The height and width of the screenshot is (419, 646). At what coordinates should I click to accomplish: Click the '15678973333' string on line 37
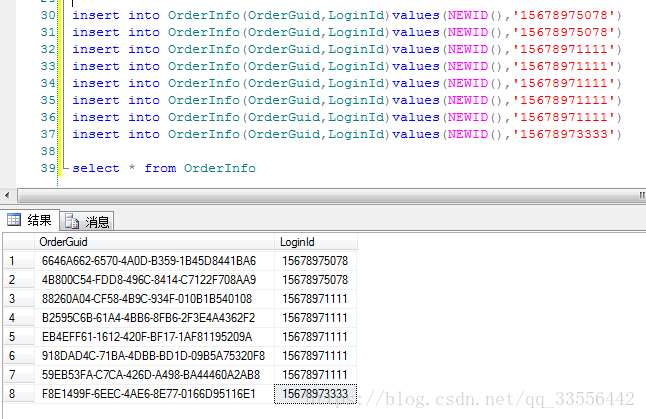tap(564, 134)
